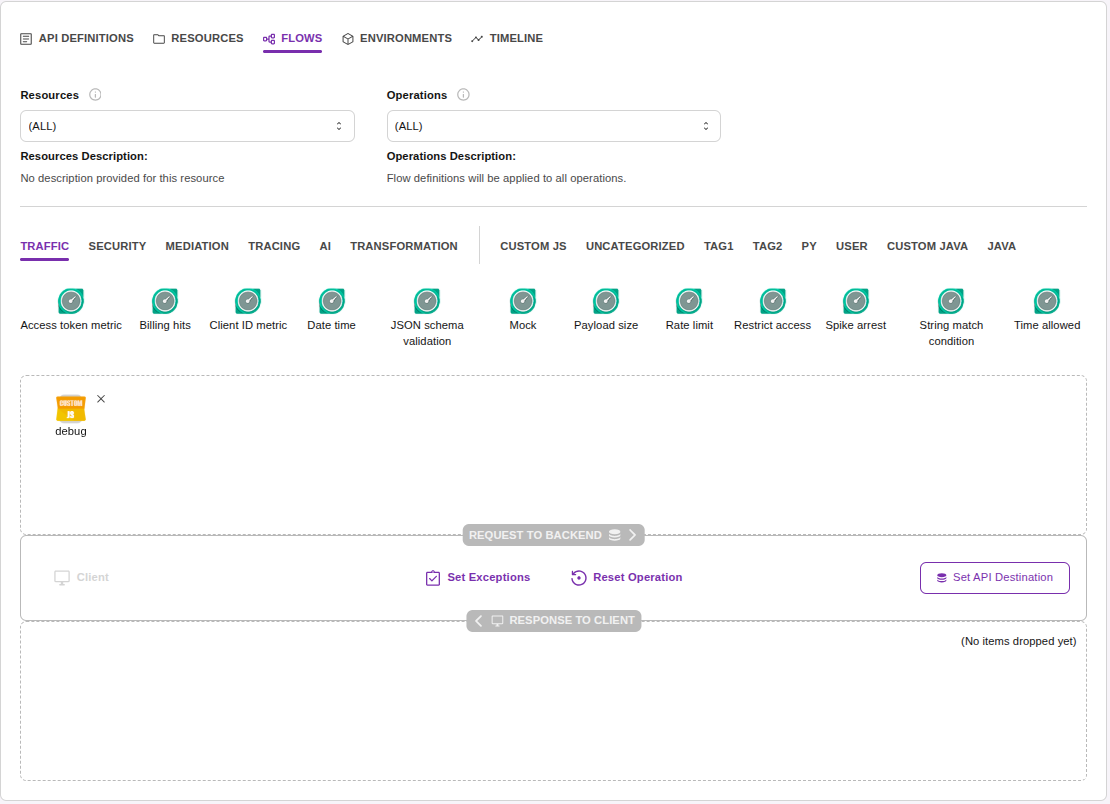The height and width of the screenshot is (804, 1110).
Task: Switch to the Security policy tab
Action: [117, 246]
